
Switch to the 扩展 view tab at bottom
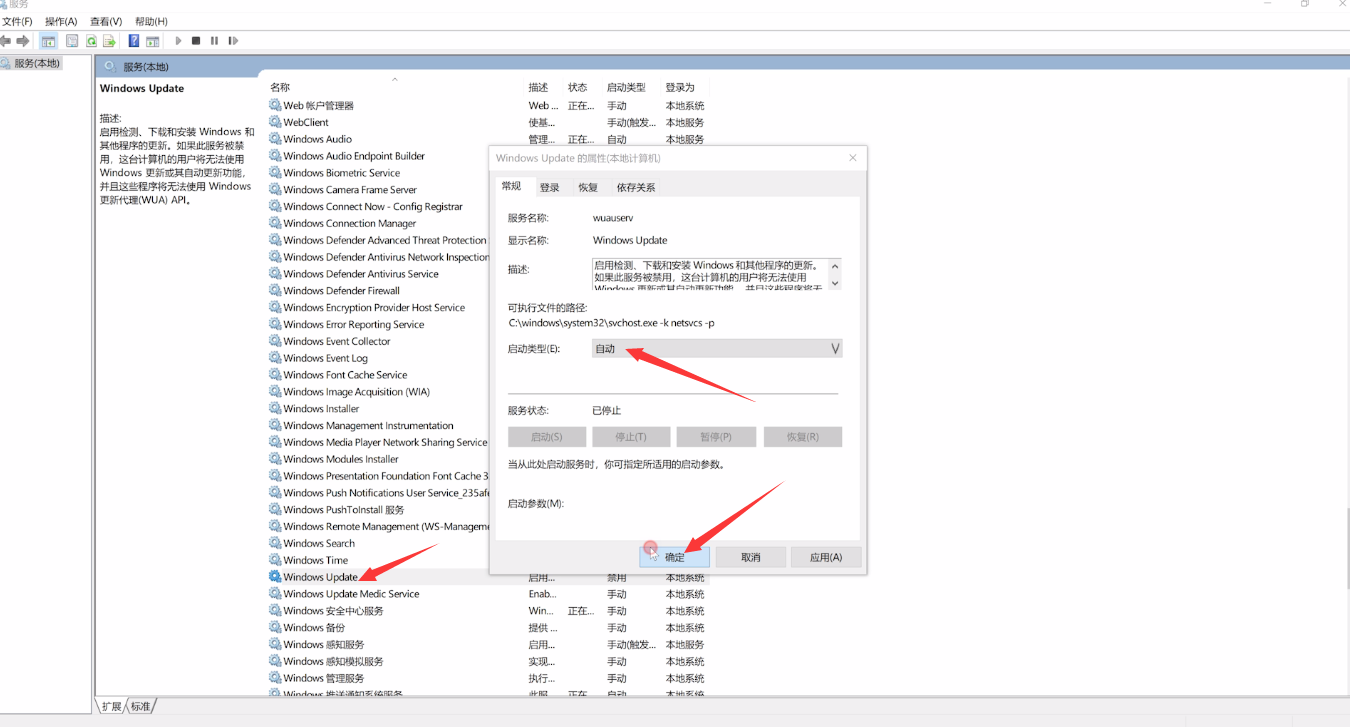(x=111, y=706)
